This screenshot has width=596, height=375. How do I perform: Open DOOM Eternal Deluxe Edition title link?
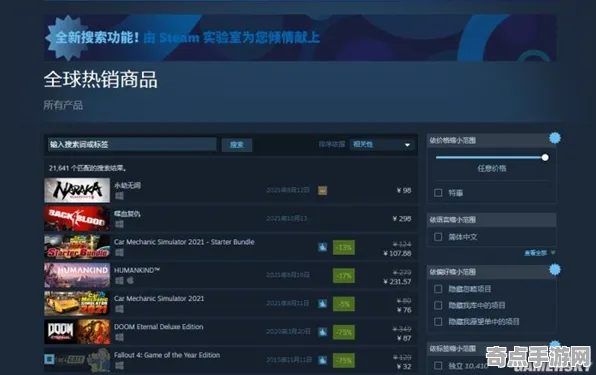tap(159, 327)
